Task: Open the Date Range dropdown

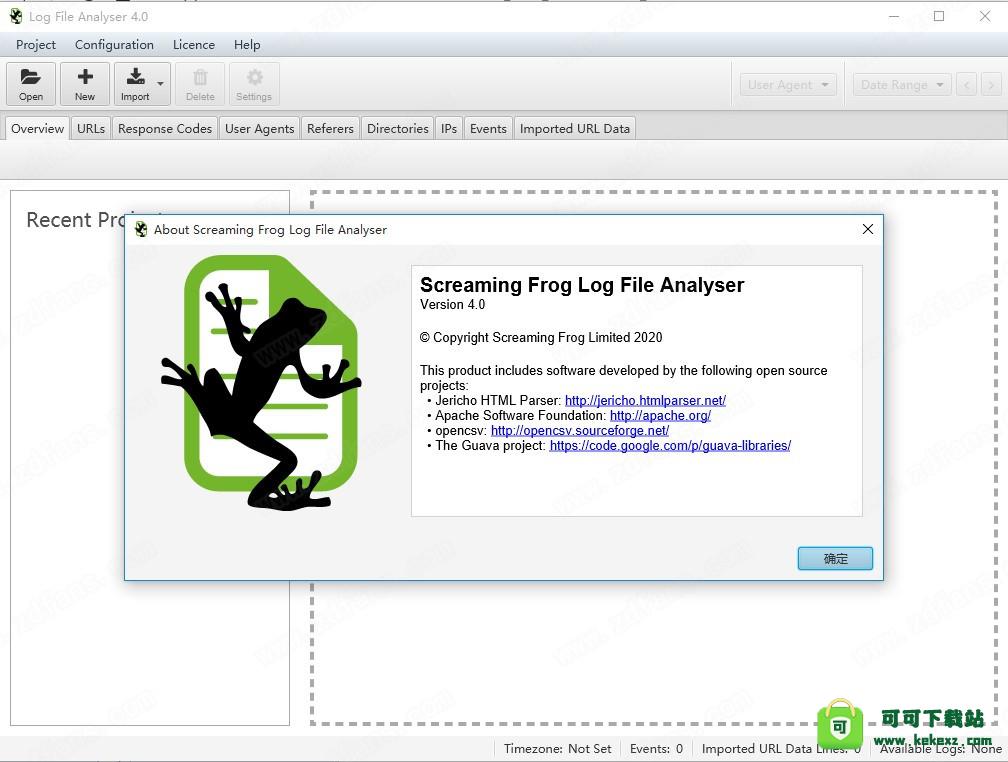Action: [x=901, y=85]
